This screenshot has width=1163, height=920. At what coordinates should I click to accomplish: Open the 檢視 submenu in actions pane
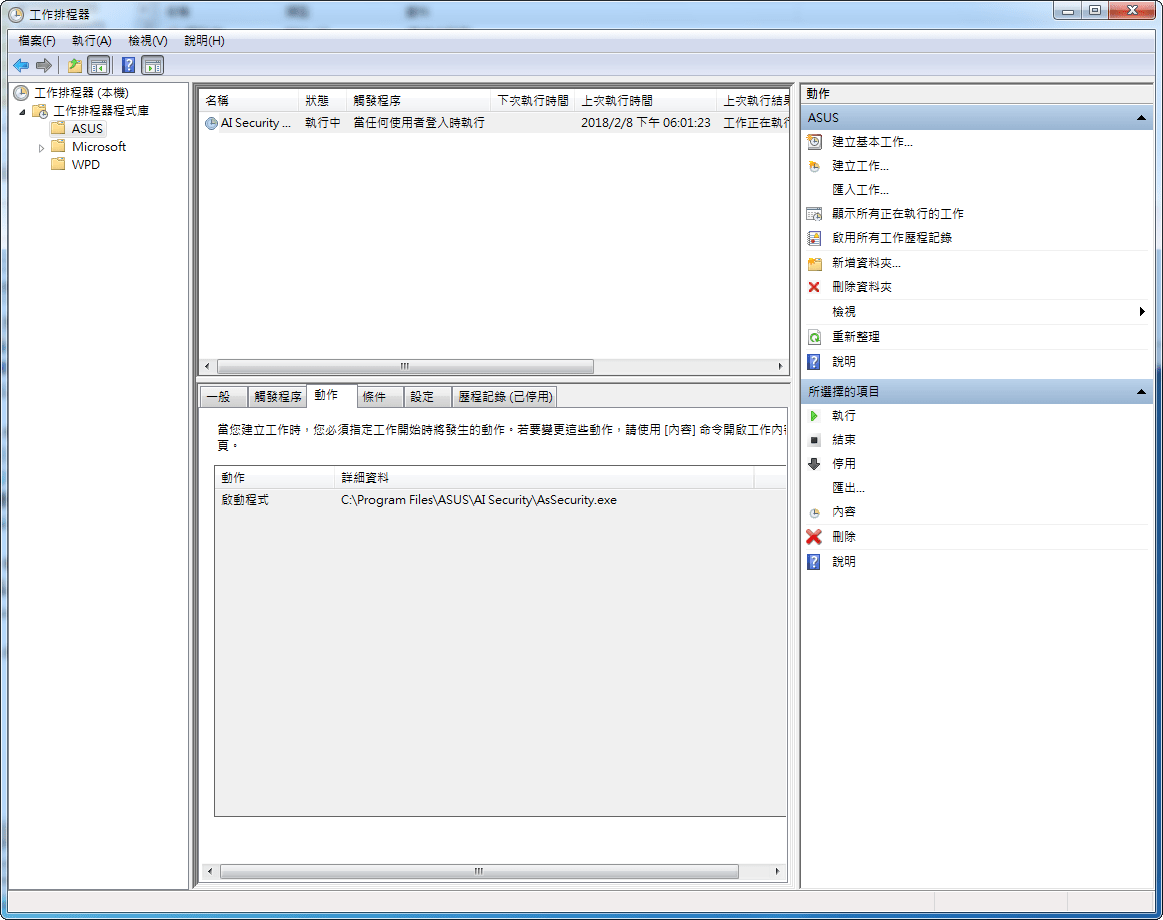(x=844, y=312)
